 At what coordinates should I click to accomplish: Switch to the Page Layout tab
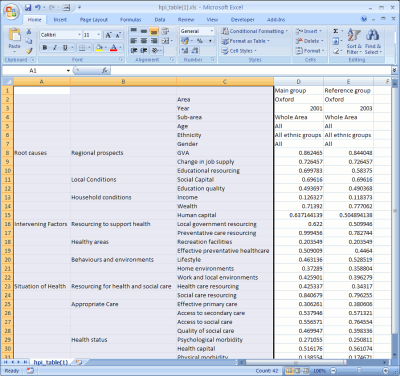coord(94,20)
